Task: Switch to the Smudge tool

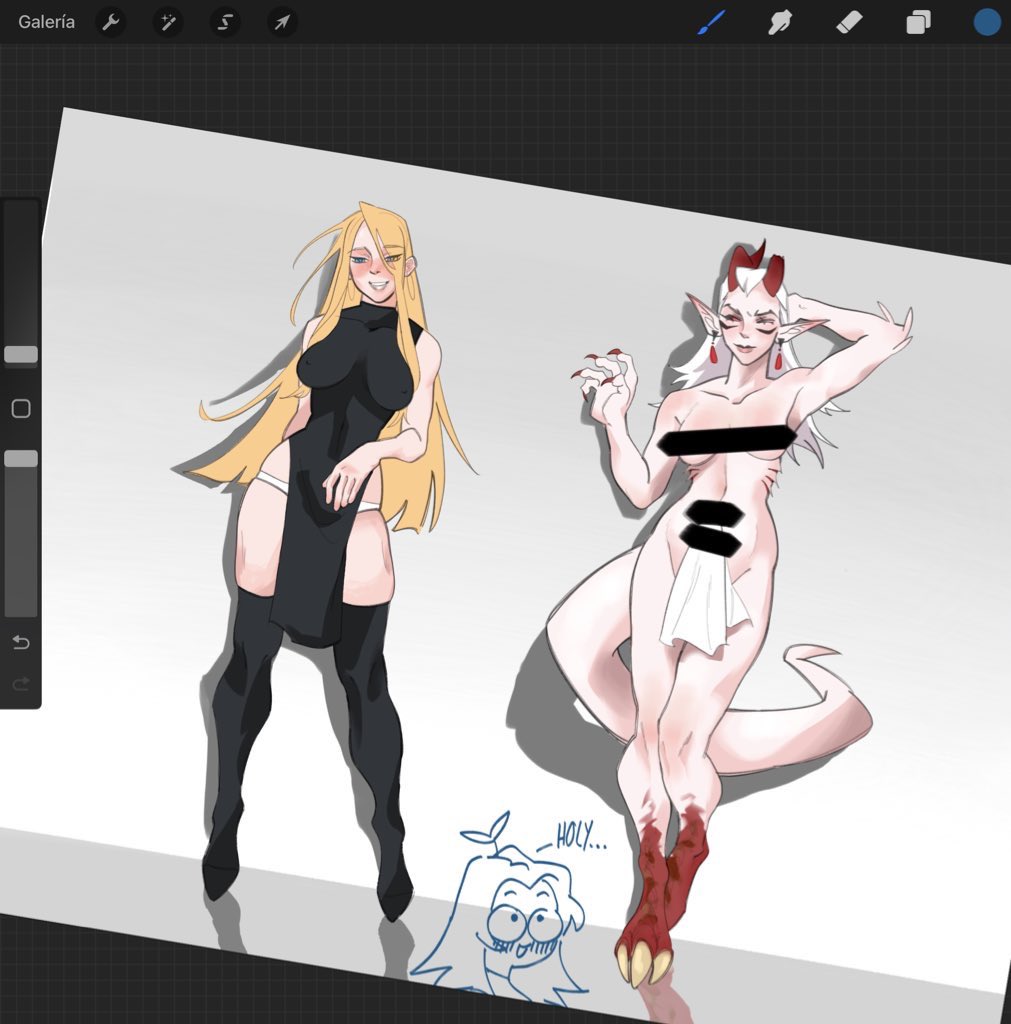Action: (779, 22)
